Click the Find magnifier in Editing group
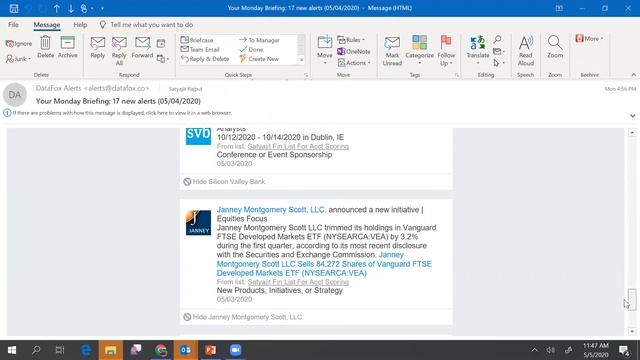 pyautogui.click(x=497, y=39)
